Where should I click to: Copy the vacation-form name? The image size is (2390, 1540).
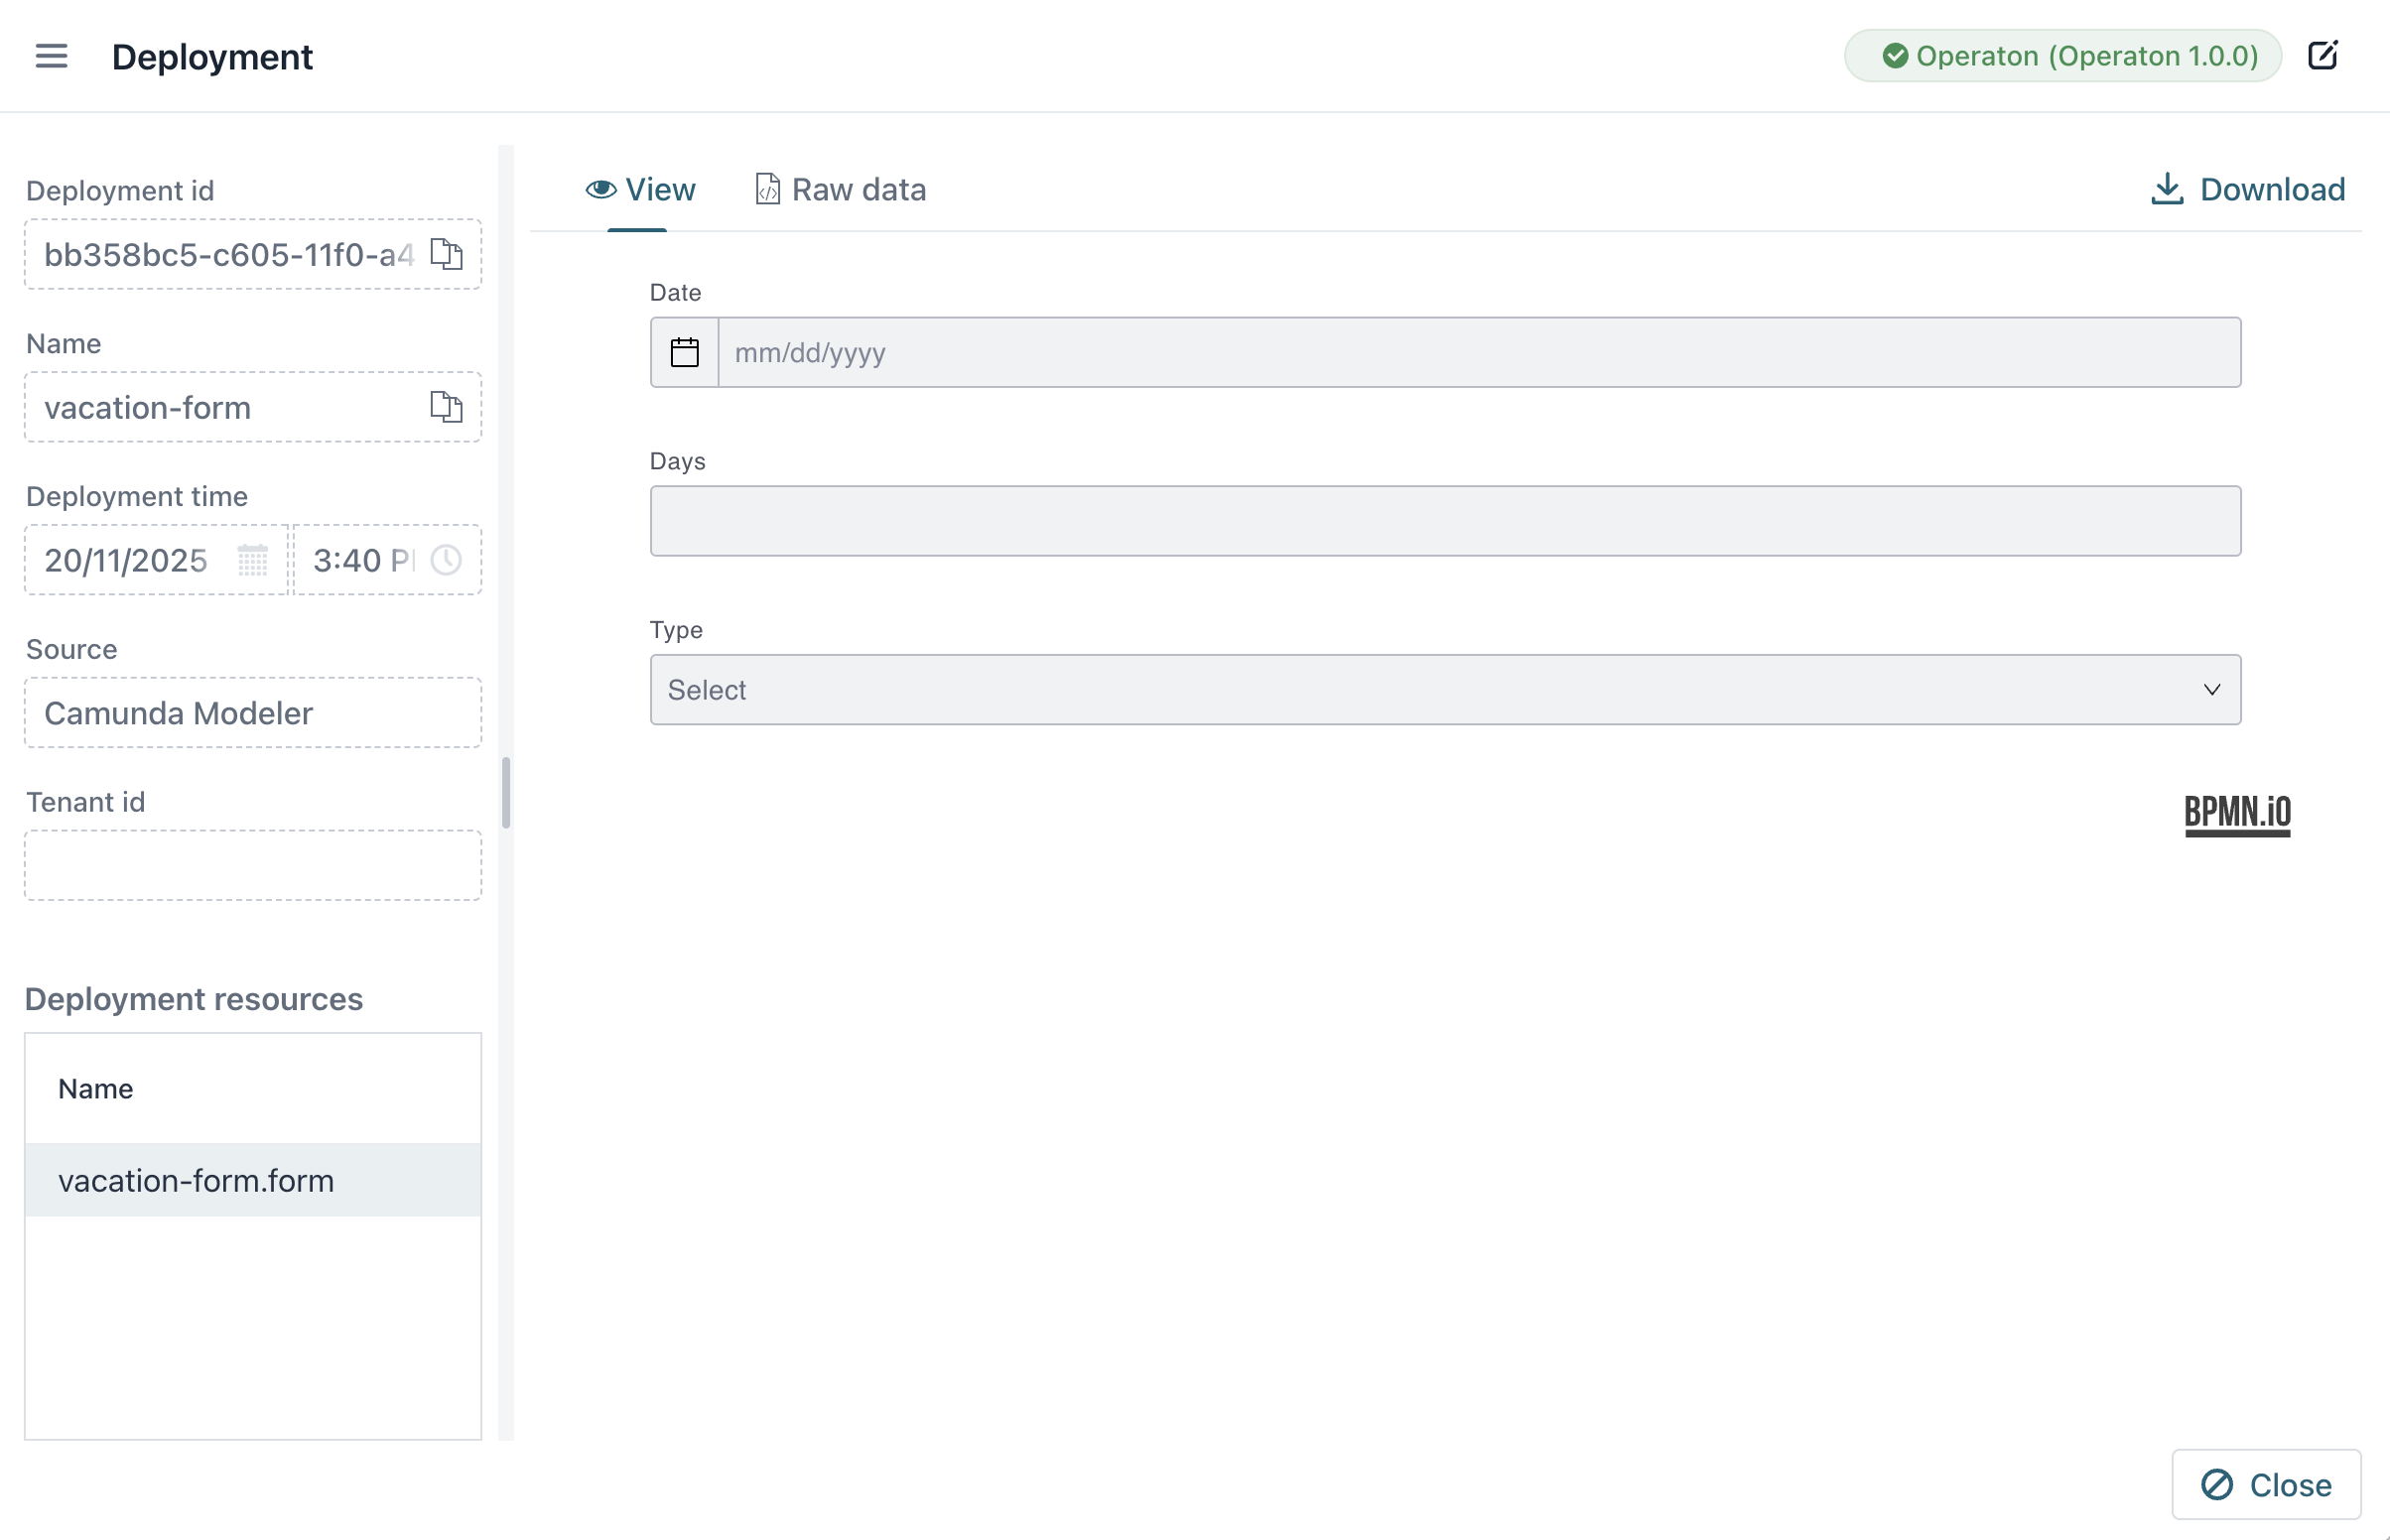[446, 407]
